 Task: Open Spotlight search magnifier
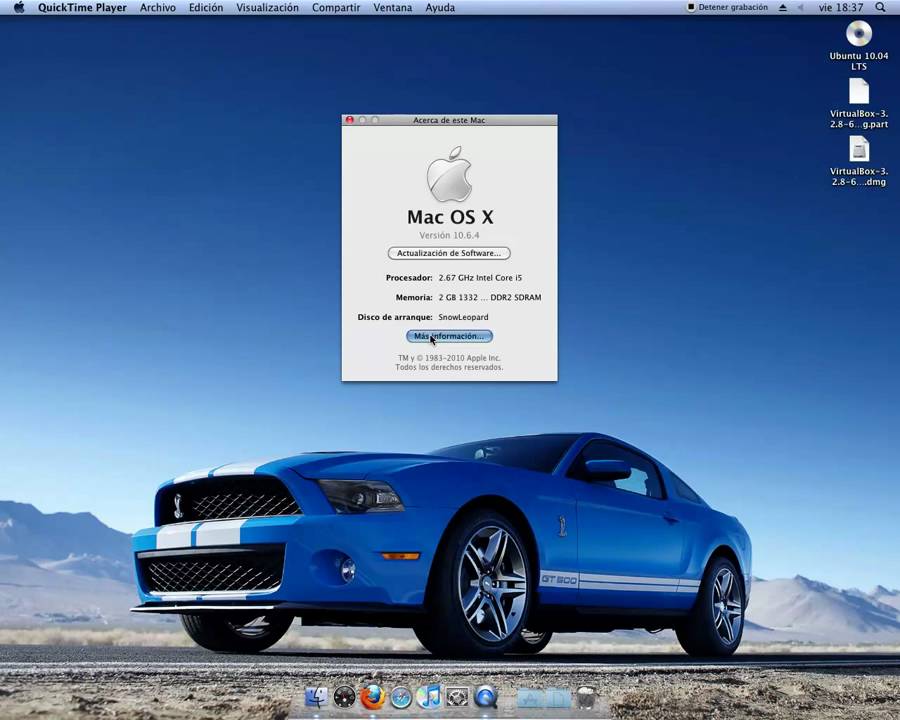[880, 7]
